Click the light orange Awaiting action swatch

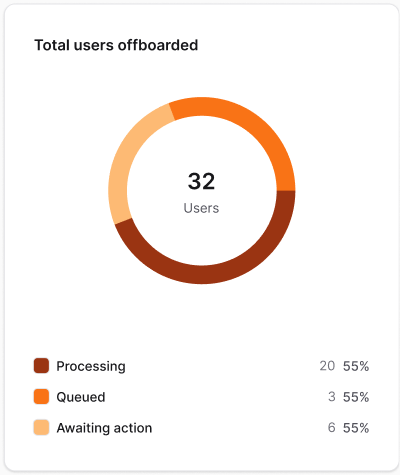(41, 428)
